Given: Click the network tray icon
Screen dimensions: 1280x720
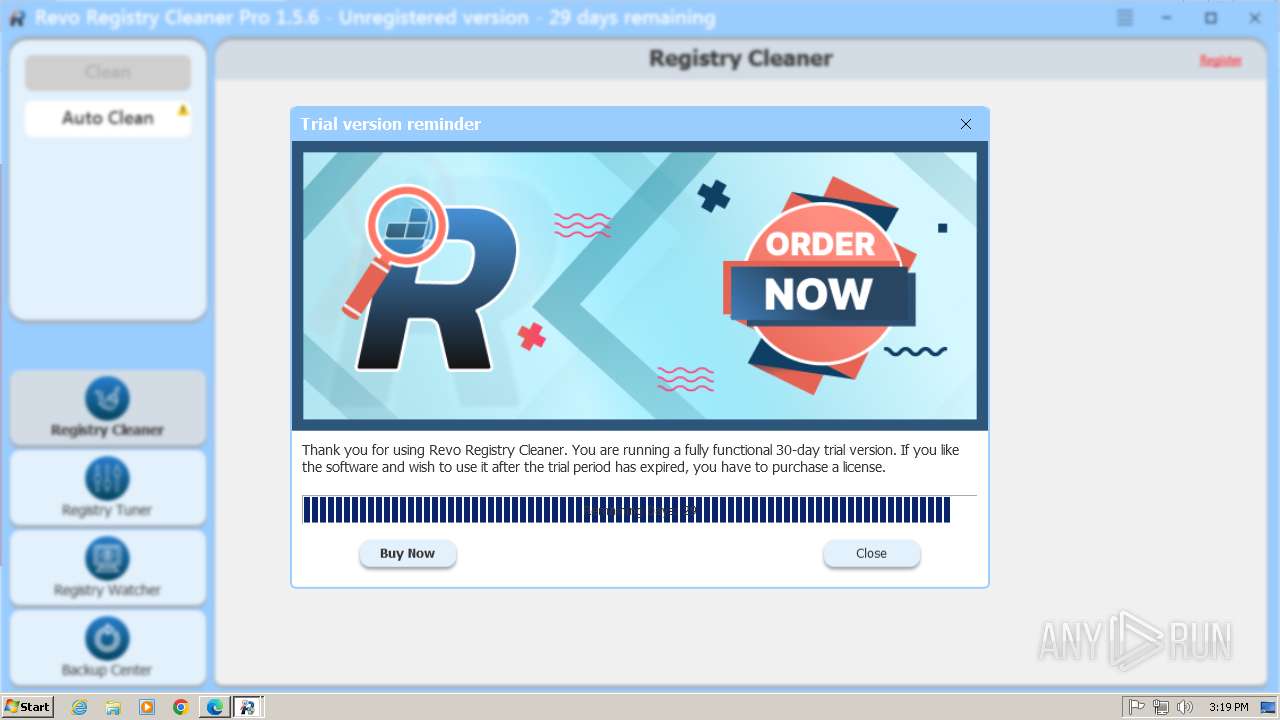Looking at the screenshot, I should (1161, 707).
